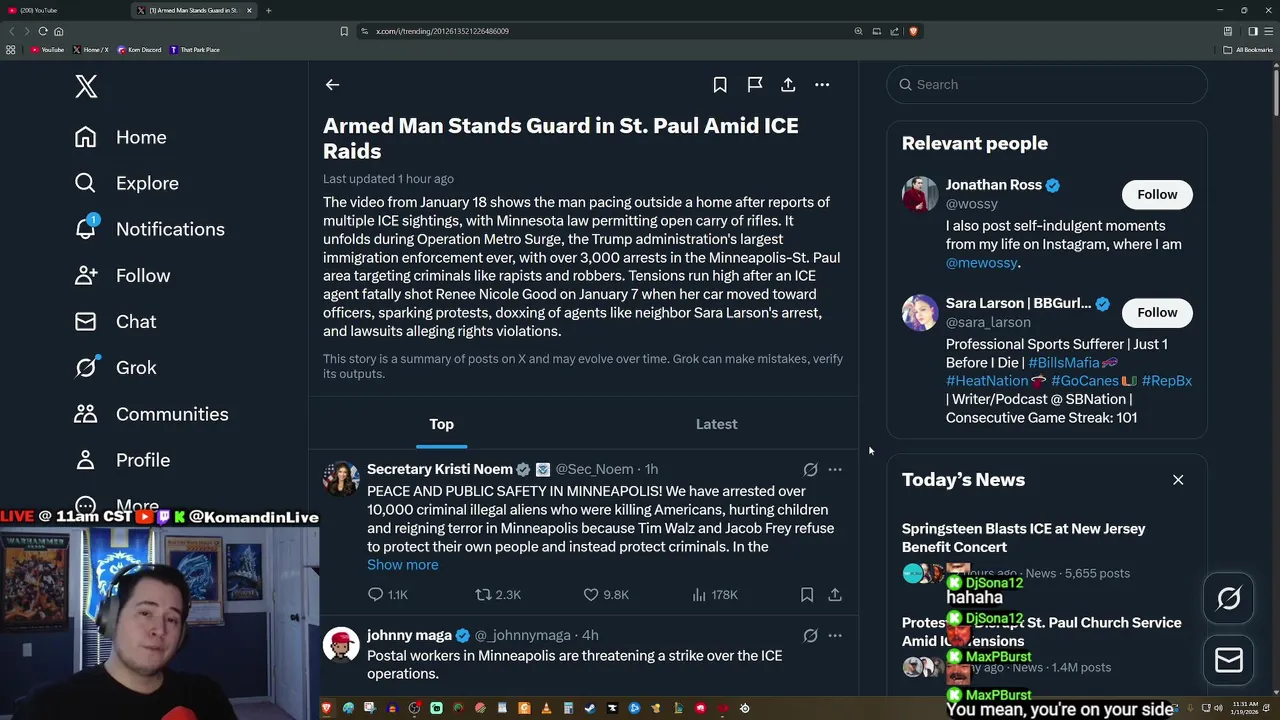Click the address bar URL
Screen dimensions: 1280x720
click(x=442, y=31)
